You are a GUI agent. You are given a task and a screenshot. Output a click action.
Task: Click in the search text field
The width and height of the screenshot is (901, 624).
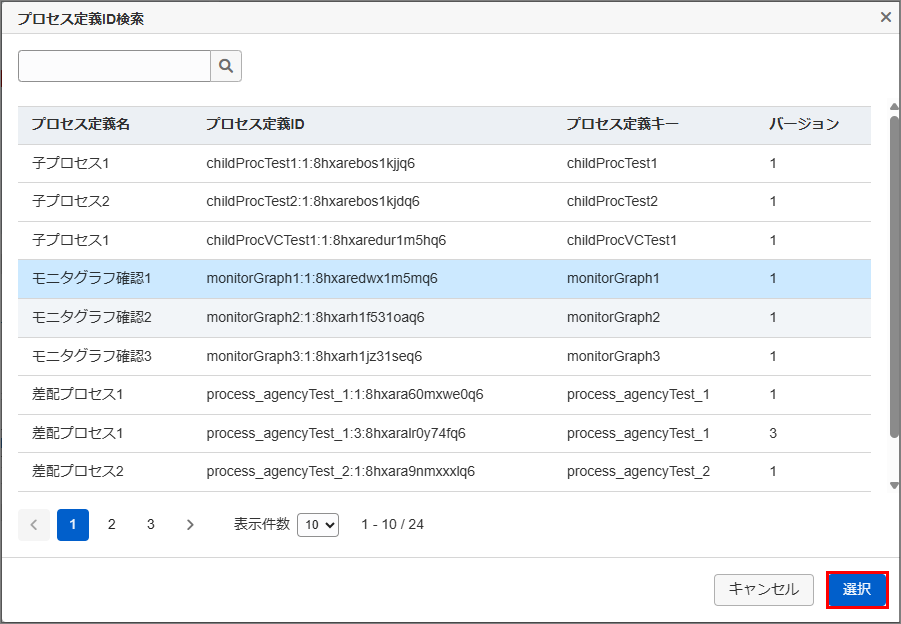coord(114,66)
